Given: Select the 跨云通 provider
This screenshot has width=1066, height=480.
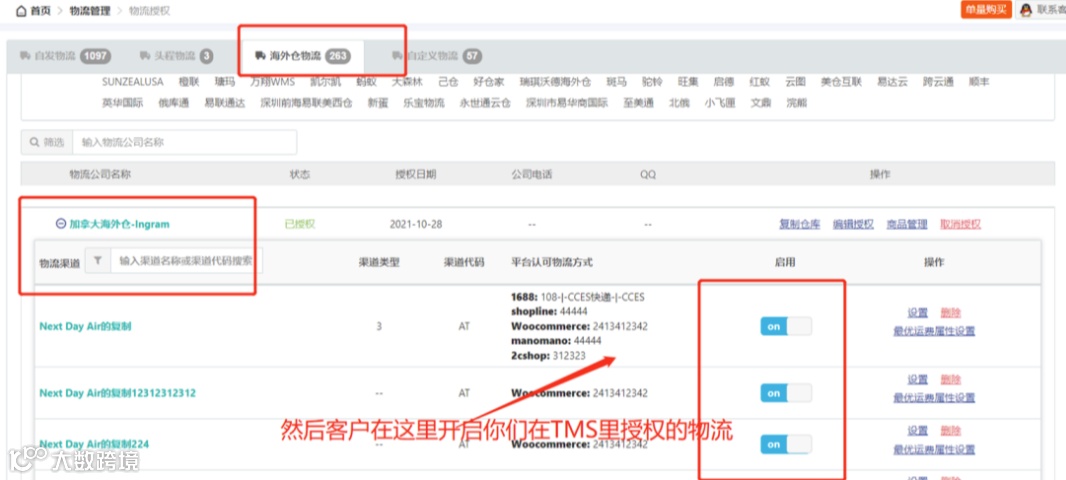Looking at the screenshot, I should point(938,82).
